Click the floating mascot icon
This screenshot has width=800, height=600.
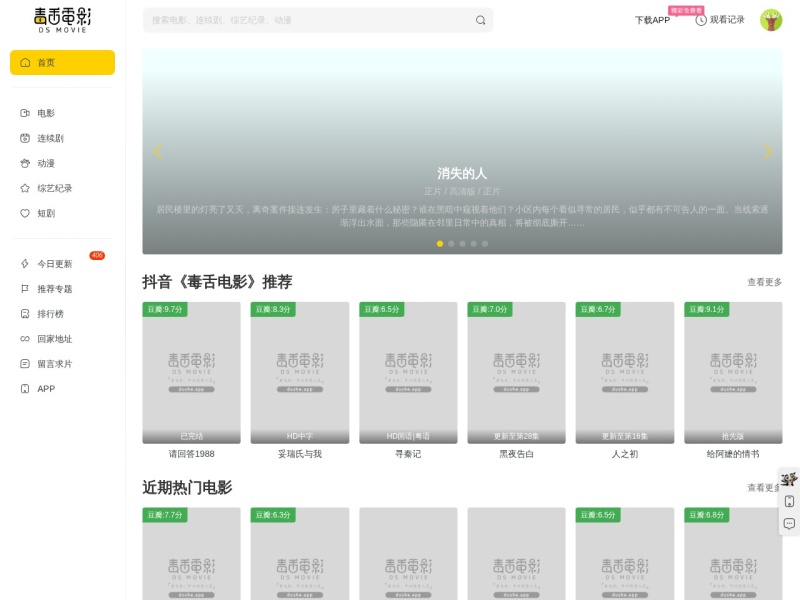coord(789,479)
